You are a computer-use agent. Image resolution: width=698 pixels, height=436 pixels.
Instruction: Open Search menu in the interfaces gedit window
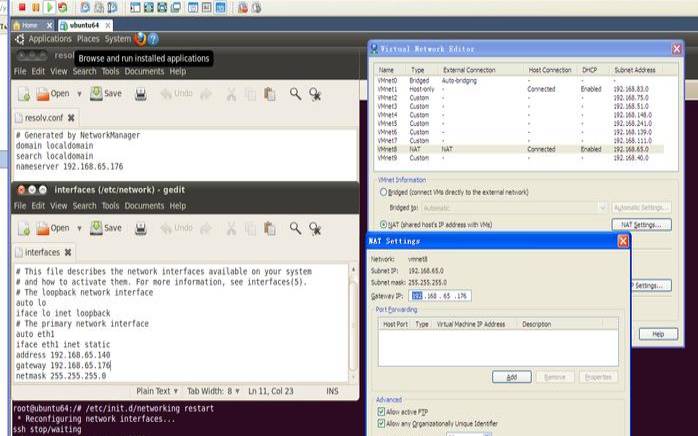pyautogui.click(x=85, y=206)
